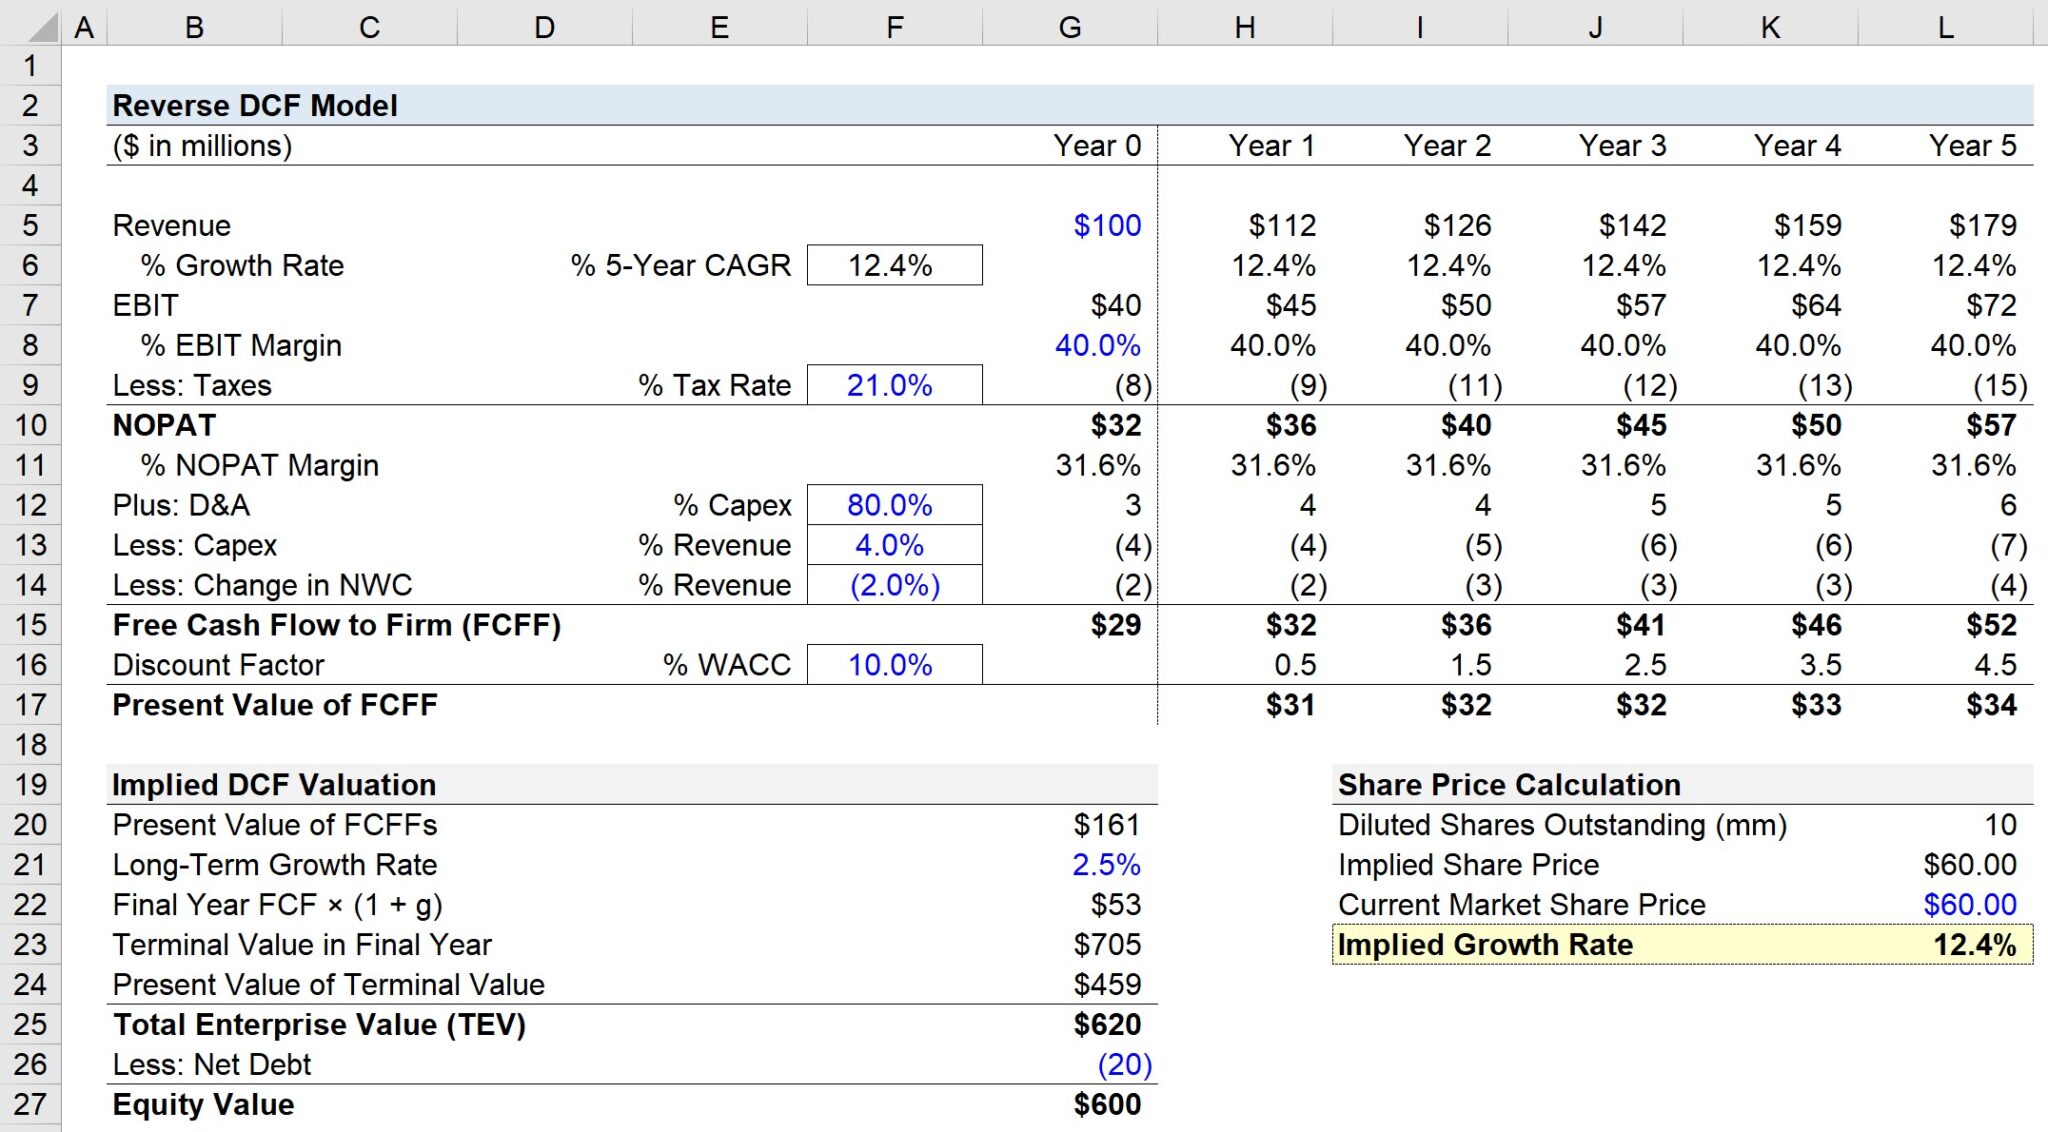Viewport: 2048px width, 1132px height.
Task: Click the Year 0 Revenue cell showing $100
Action: (1105, 225)
